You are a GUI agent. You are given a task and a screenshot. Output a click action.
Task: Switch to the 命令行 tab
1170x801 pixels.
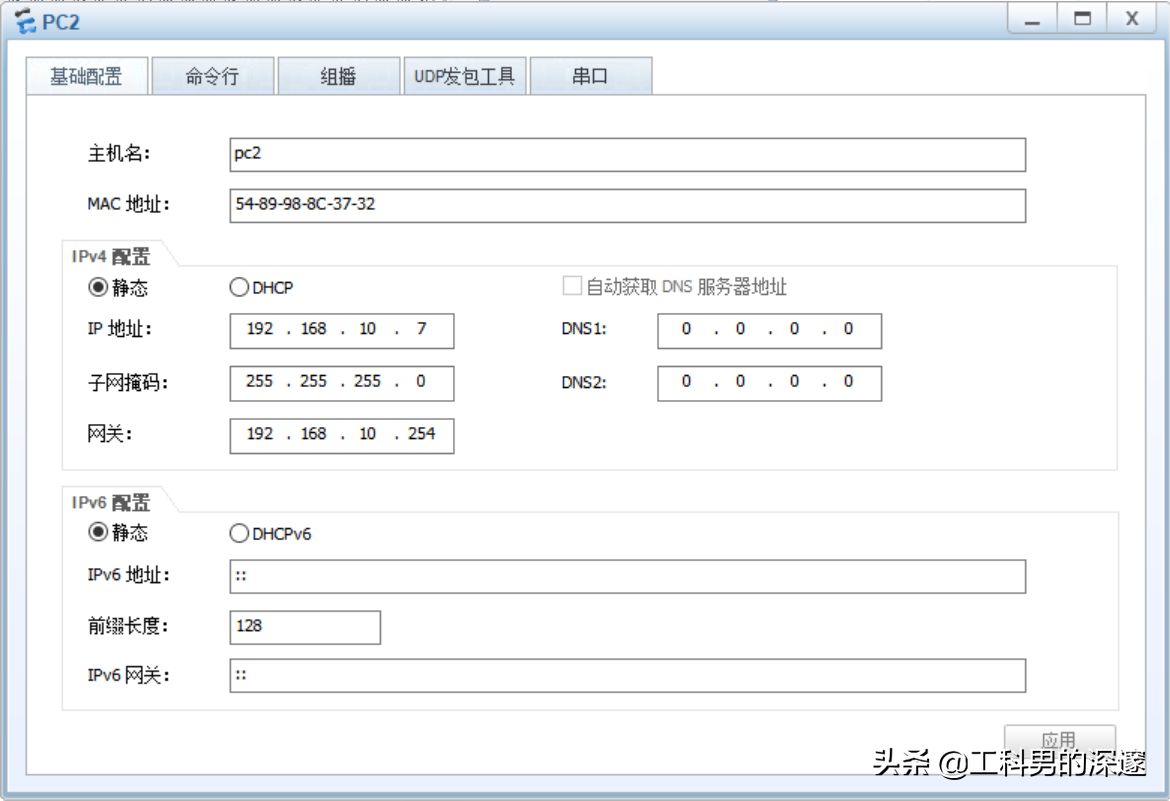click(x=212, y=77)
